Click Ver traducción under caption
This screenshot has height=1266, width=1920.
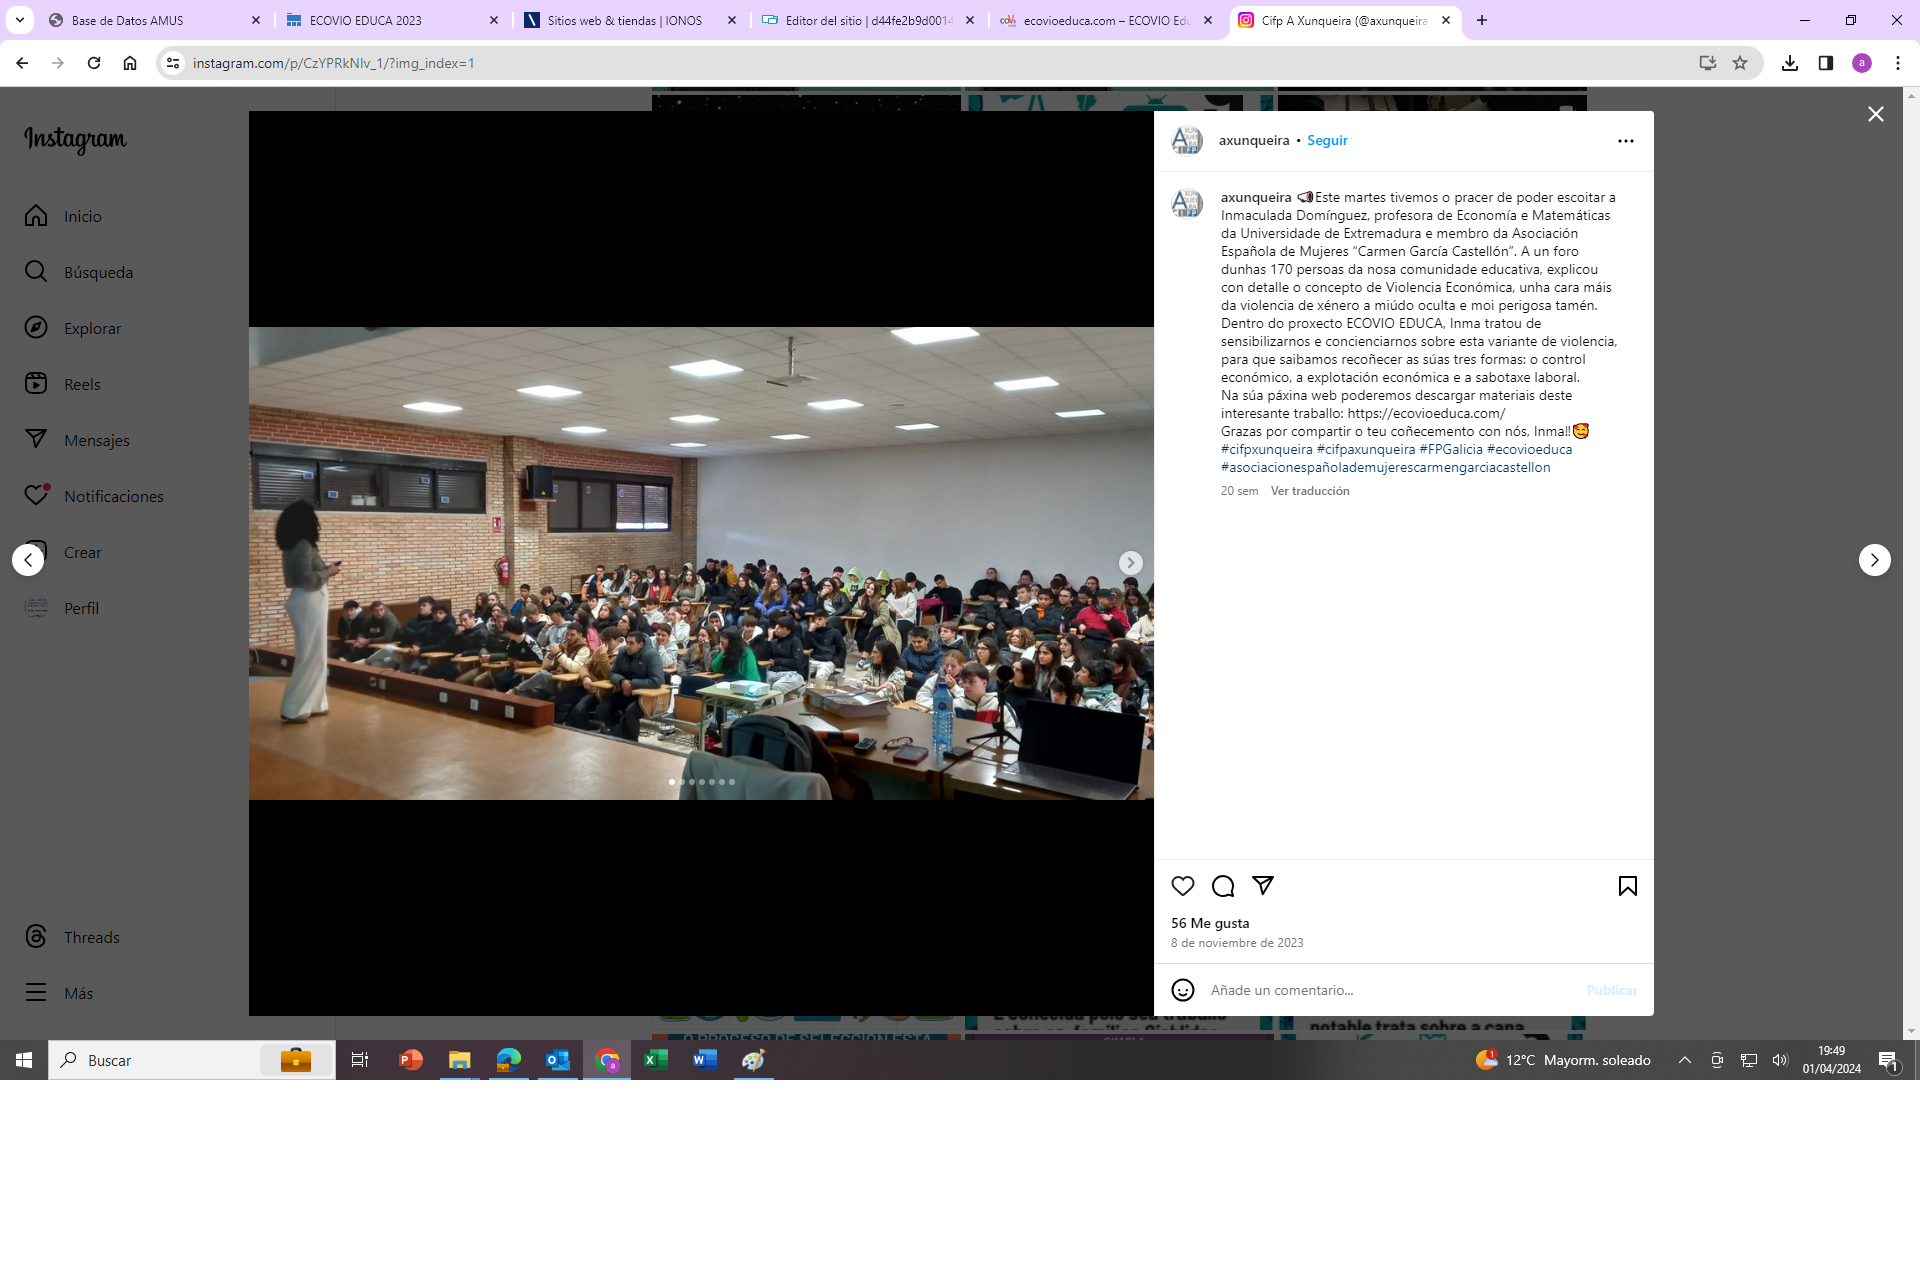1309,491
